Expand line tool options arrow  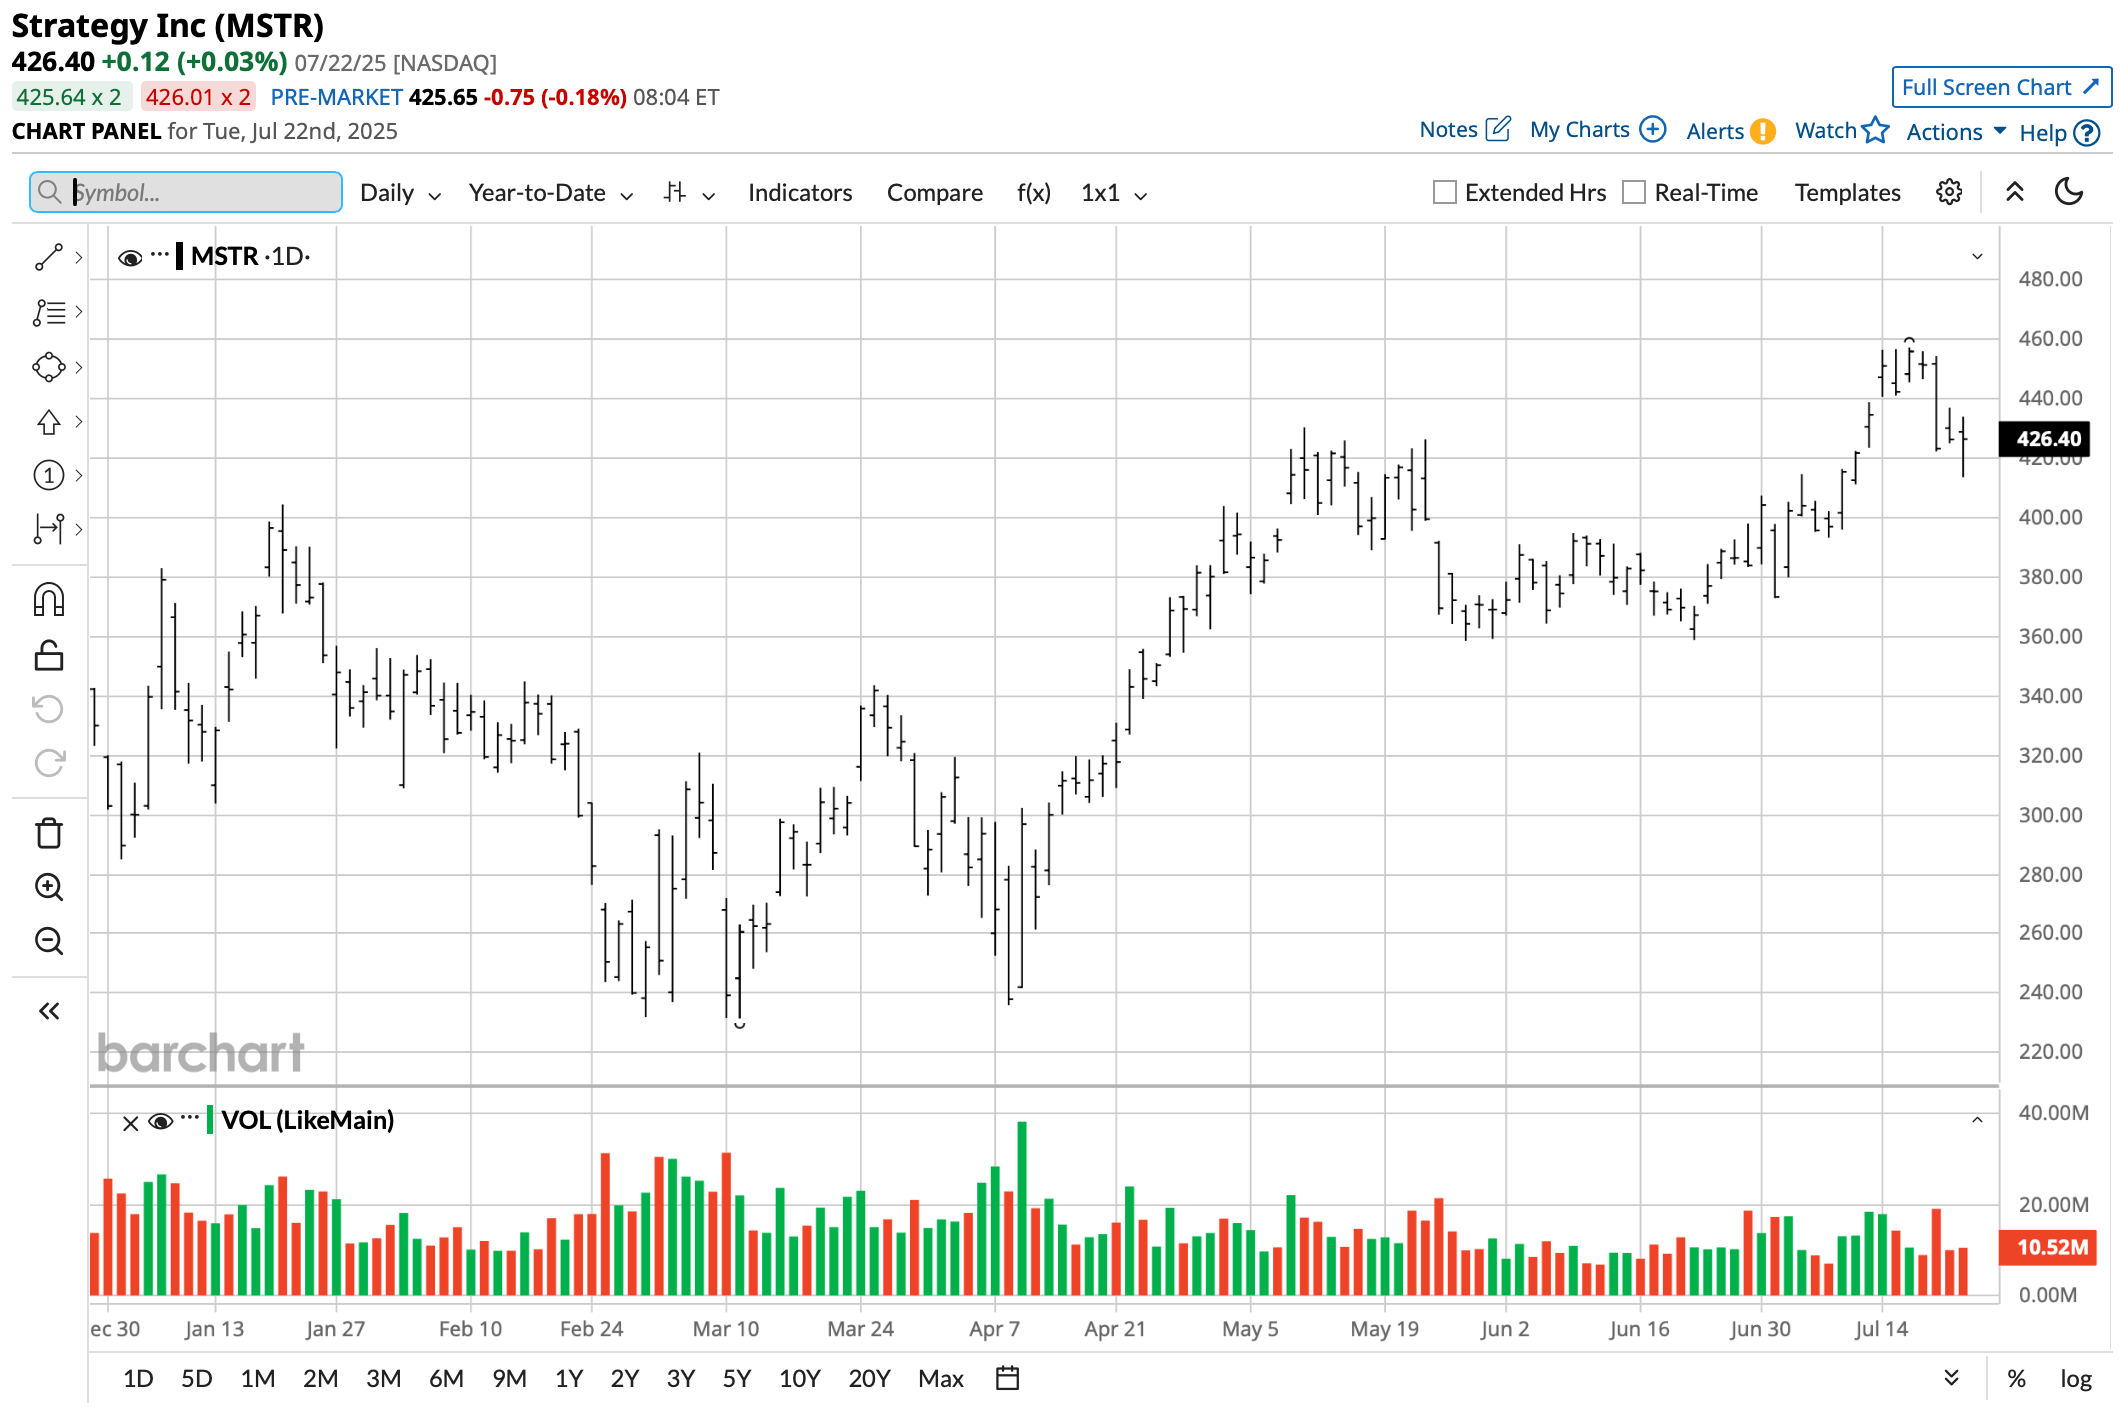click(x=79, y=257)
